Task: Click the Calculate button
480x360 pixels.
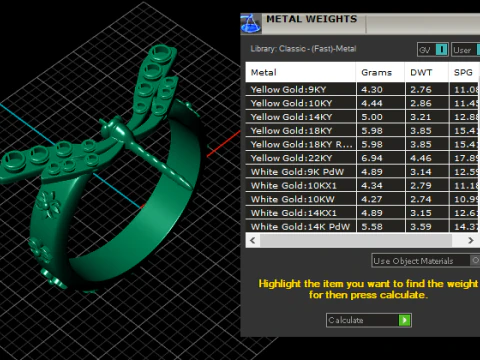Action: tap(369, 320)
